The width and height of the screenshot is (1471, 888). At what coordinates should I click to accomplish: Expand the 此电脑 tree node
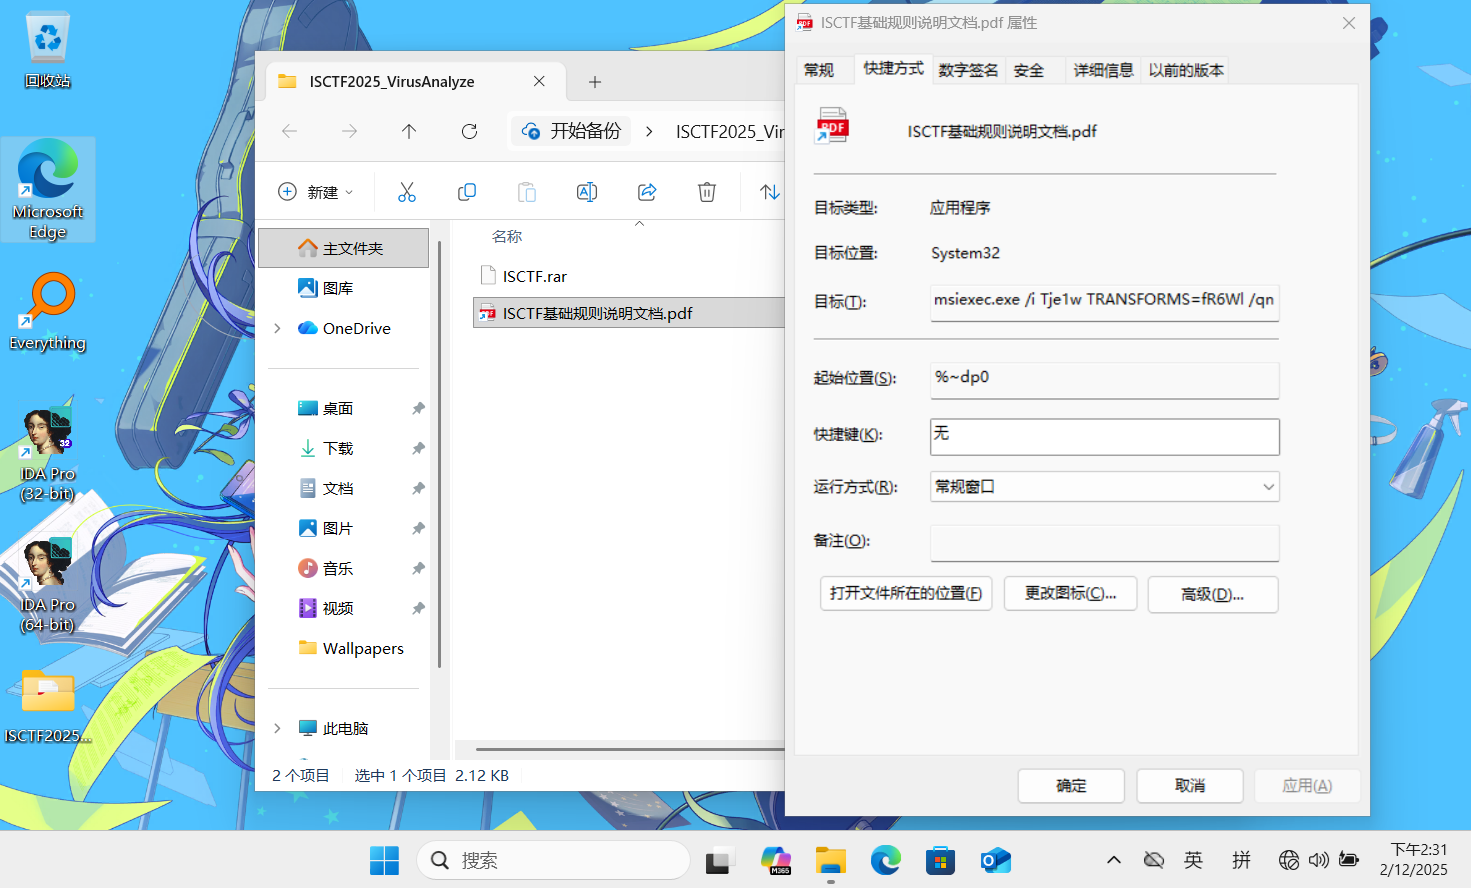click(278, 728)
